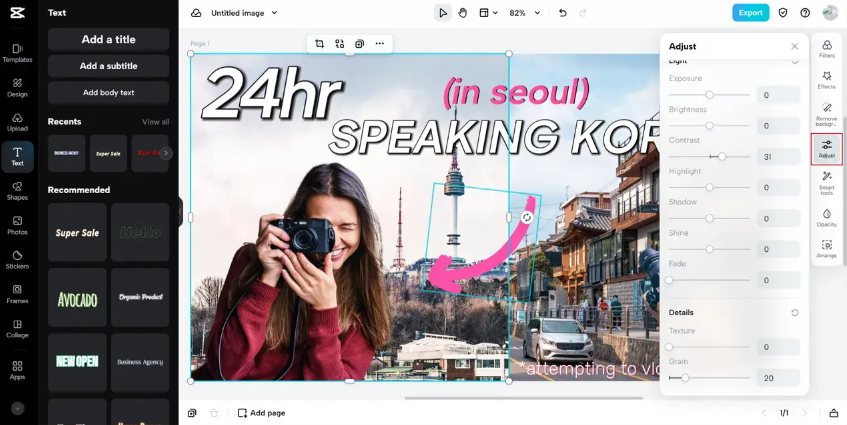
Task: Show more recent text styles arrow
Action: [x=166, y=153]
